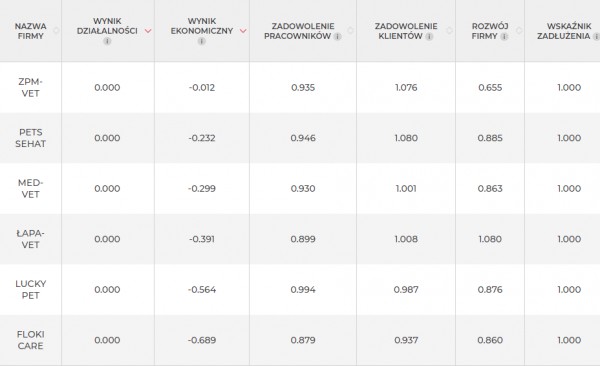Image resolution: width=600 pixels, height=366 pixels.
Task: Show info icon beside Rozwój Firmy
Action: [x=504, y=36]
